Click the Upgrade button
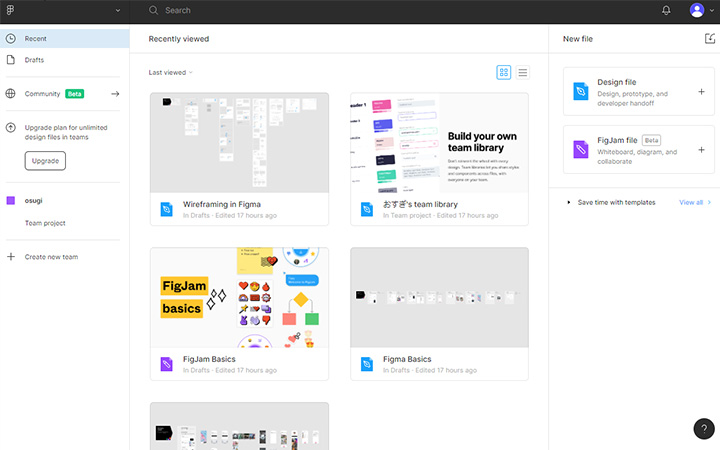The width and height of the screenshot is (720, 450). pyautogui.click(x=45, y=161)
